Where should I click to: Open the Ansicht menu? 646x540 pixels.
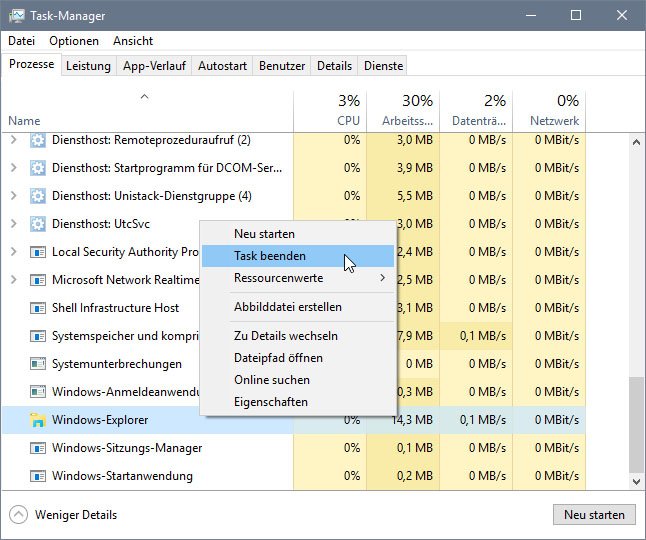[133, 41]
